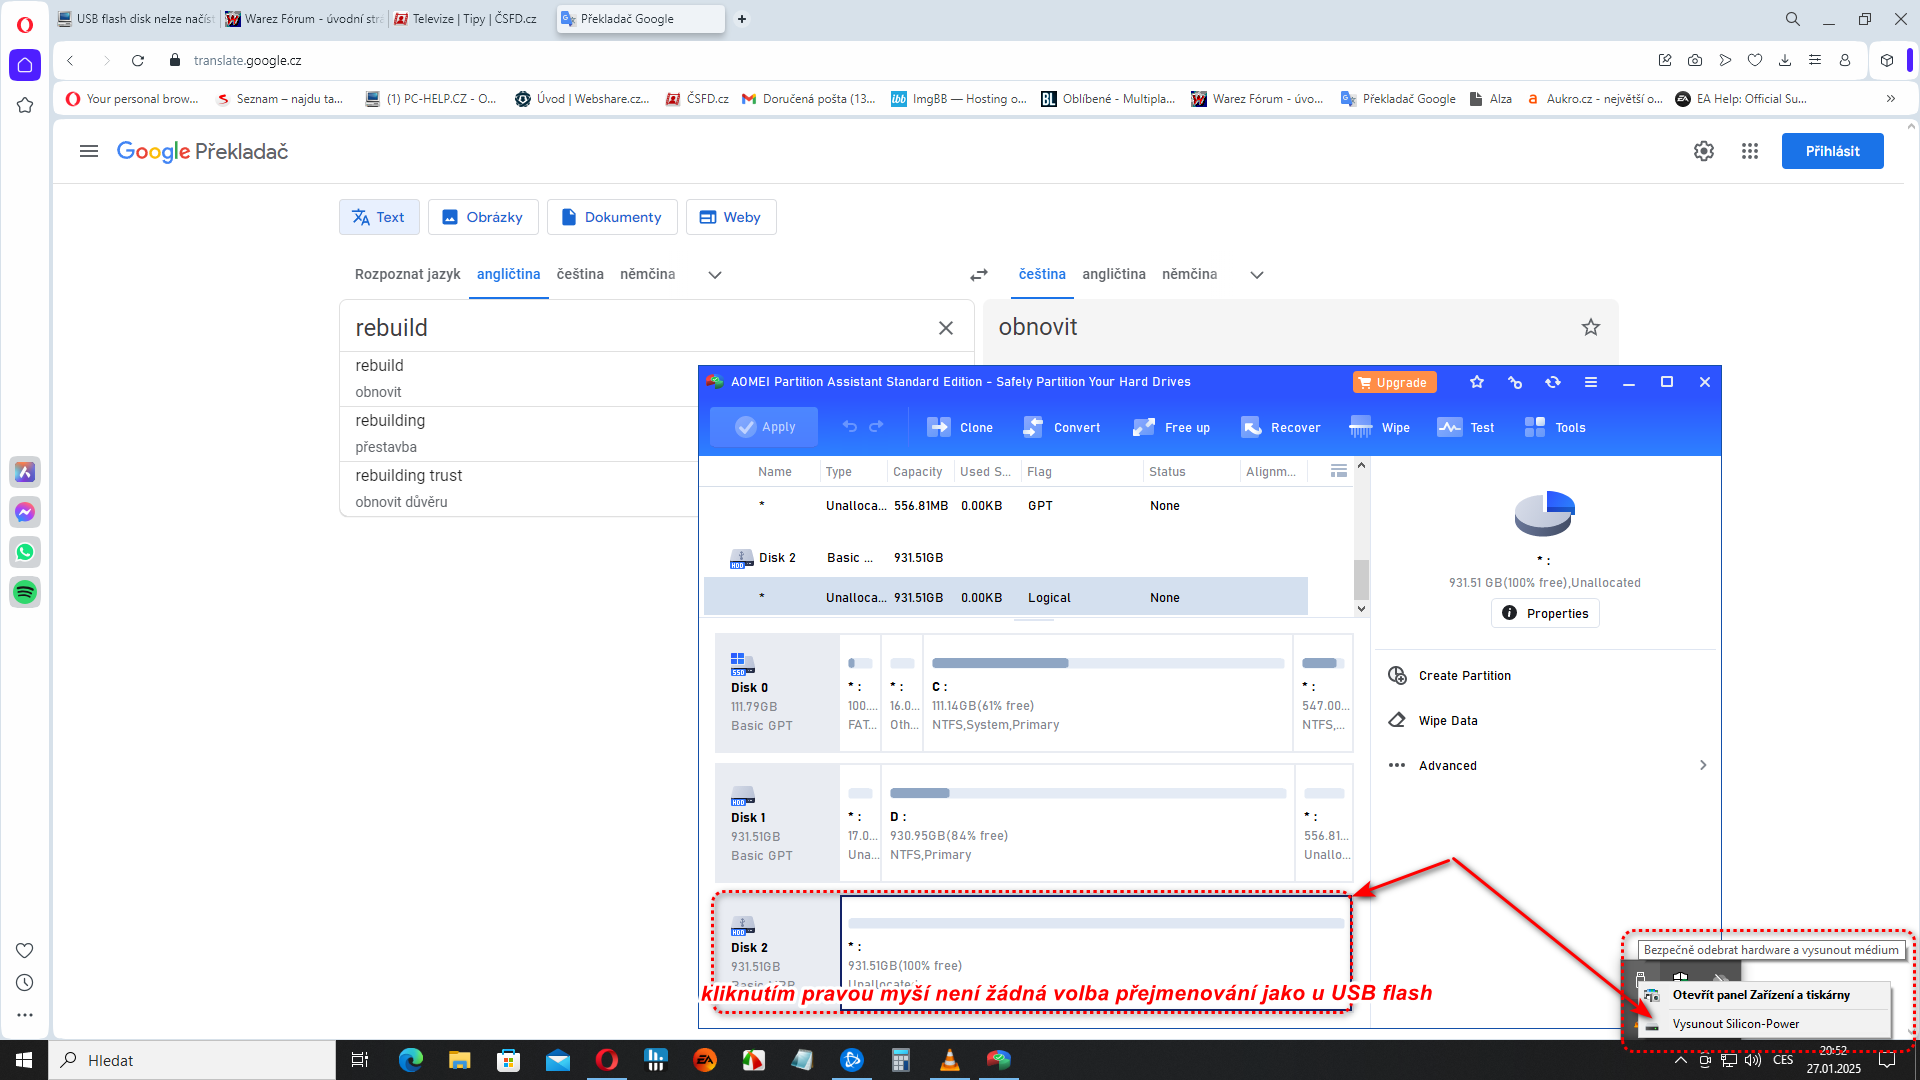Open the Test tool in AOMEI

[1449, 427]
